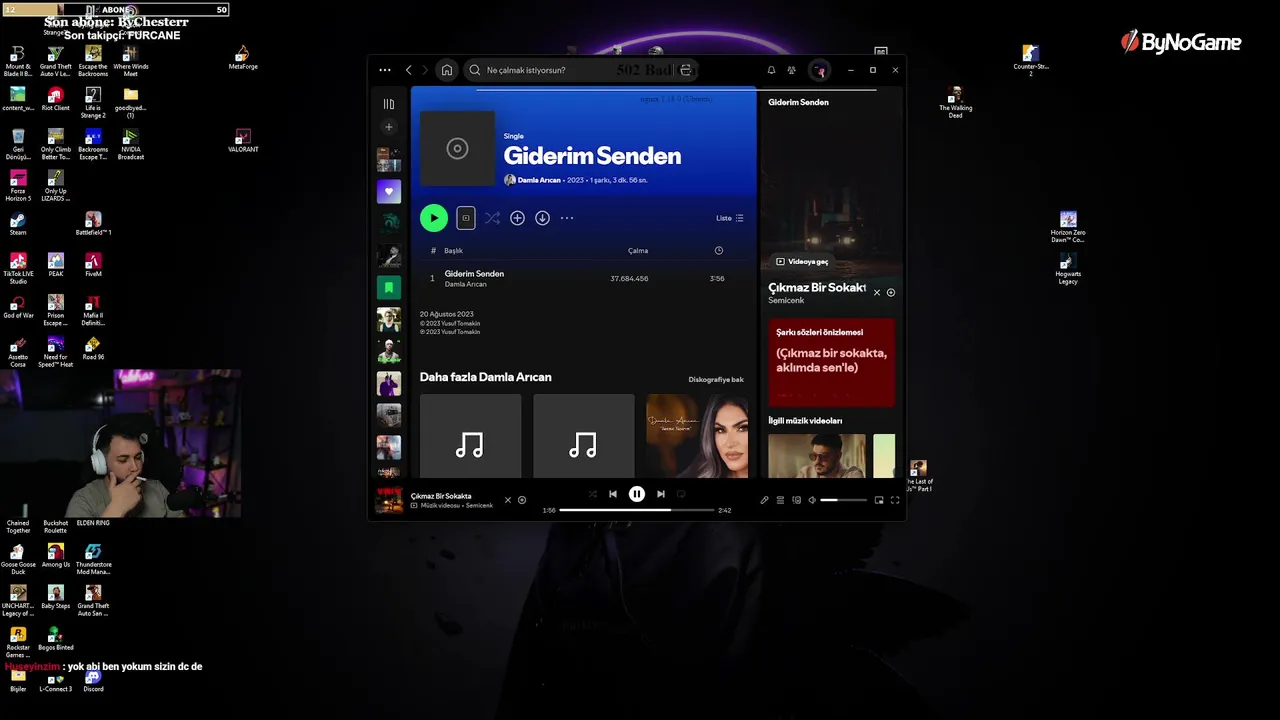This screenshot has height=720, width=1280.
Task: Sort by duration clock column header
Action: (719, 251)
